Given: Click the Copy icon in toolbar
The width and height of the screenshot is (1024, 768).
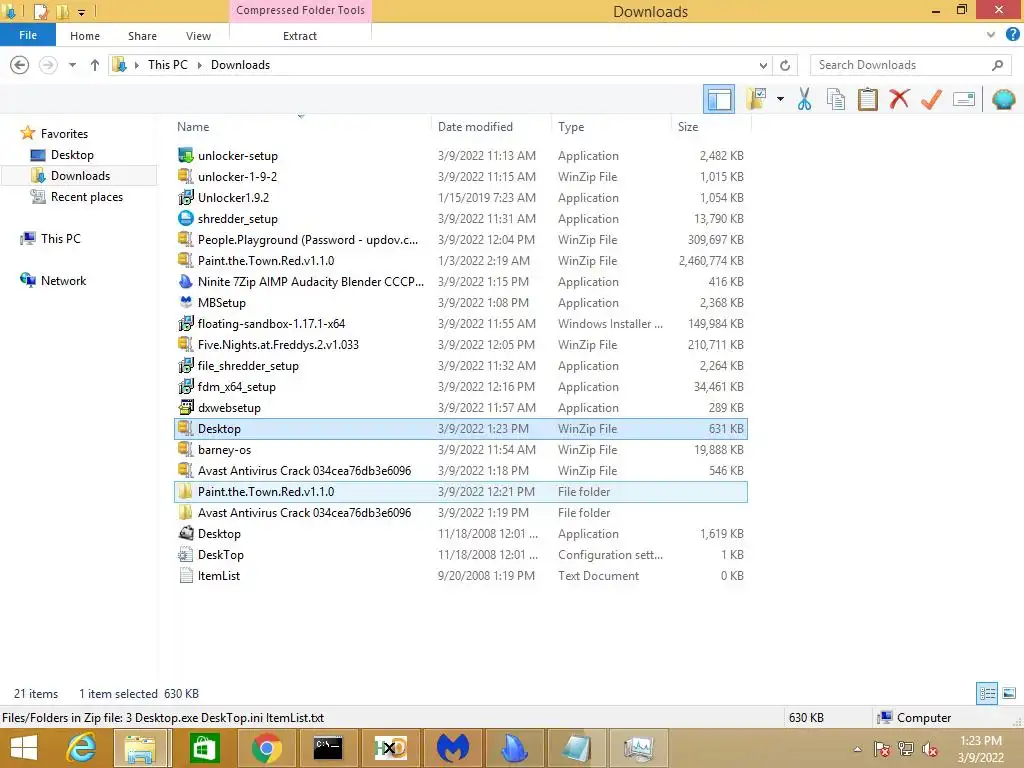Looking at the screenshot, I should [836, 99].
